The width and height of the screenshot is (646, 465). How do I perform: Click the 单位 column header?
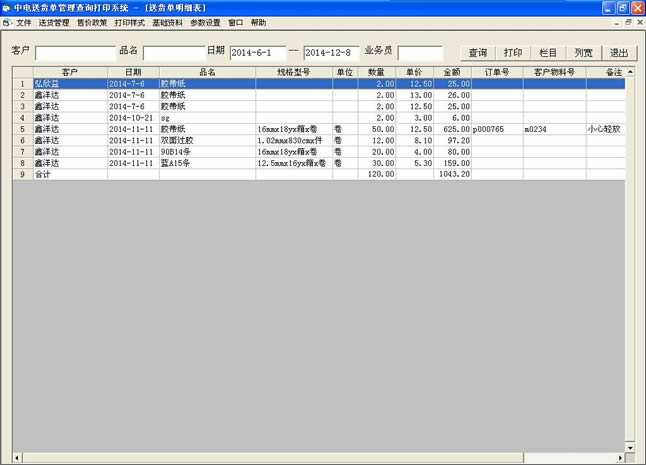(x=345, y=72)
